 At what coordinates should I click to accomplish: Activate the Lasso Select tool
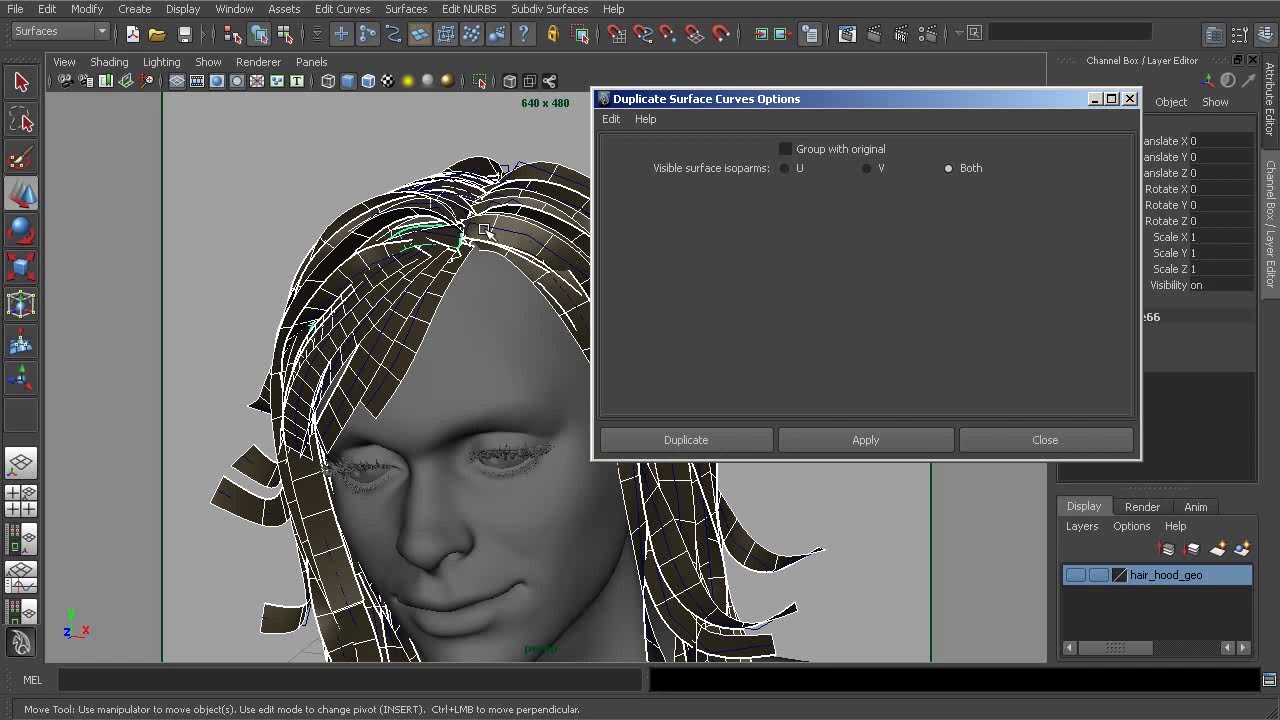point(21,121)
